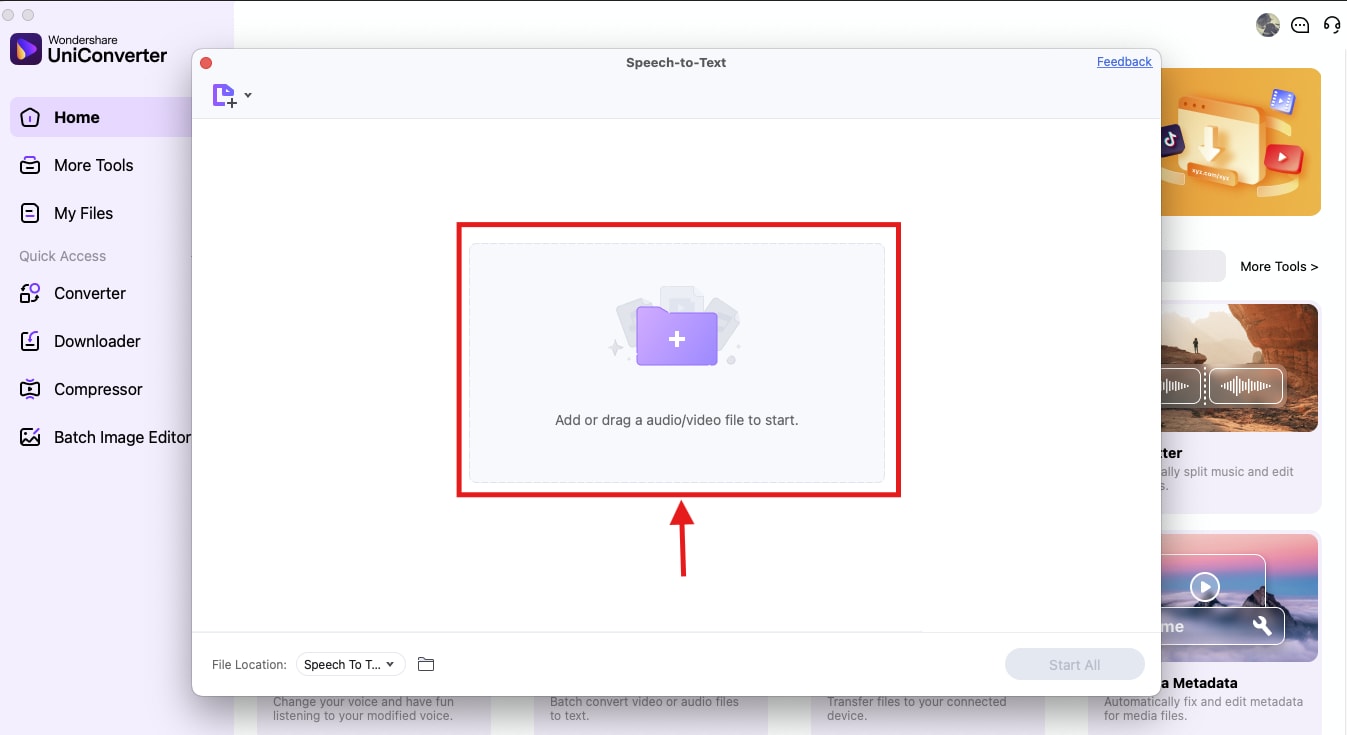Click the purple folder plus icon
The width and height of the screenshot is (1347, 735).
[677, 336]
